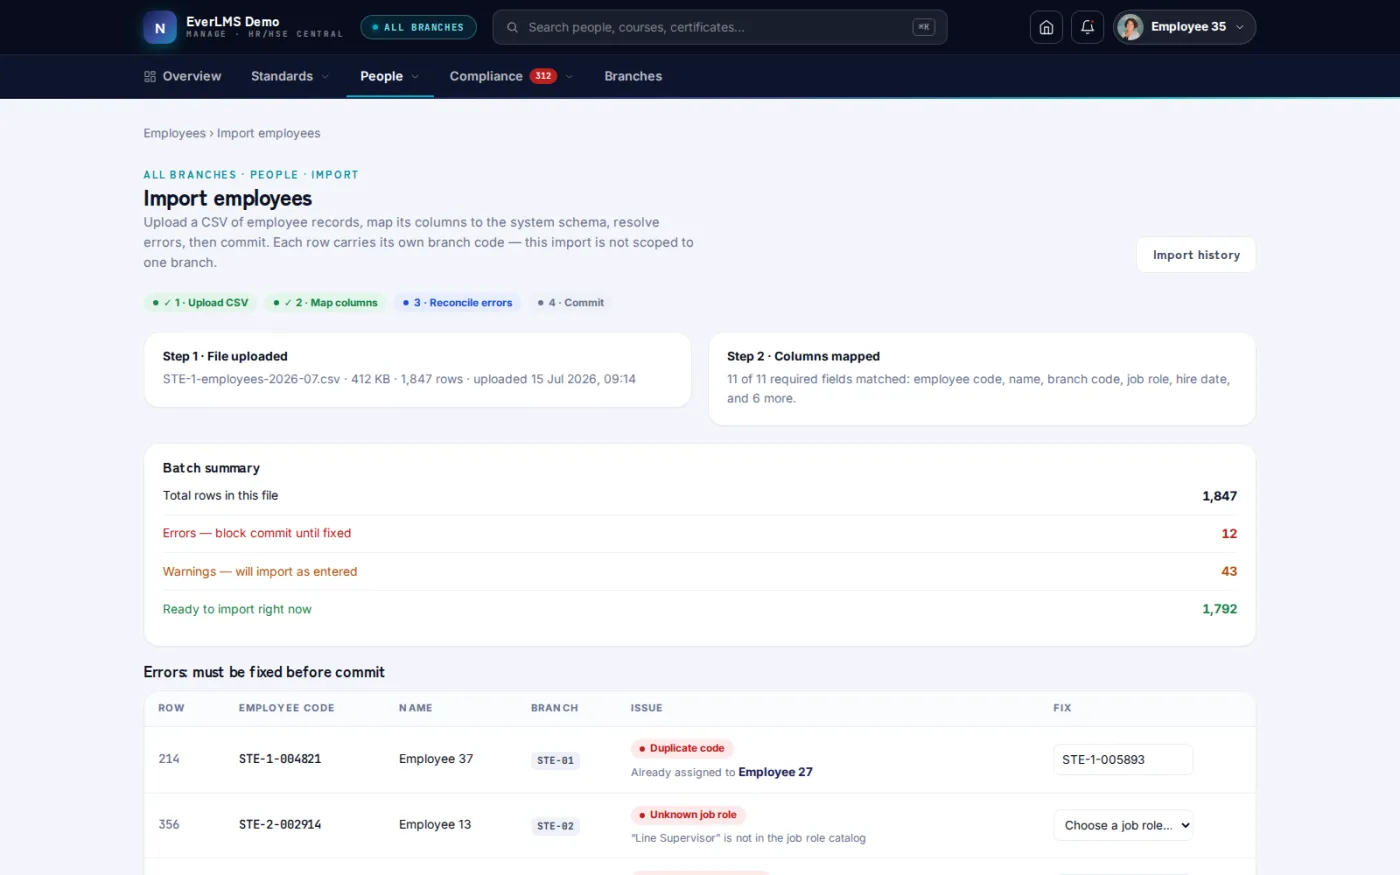
Task: Click the 'Total rows in this file' label
Action: 221,495
